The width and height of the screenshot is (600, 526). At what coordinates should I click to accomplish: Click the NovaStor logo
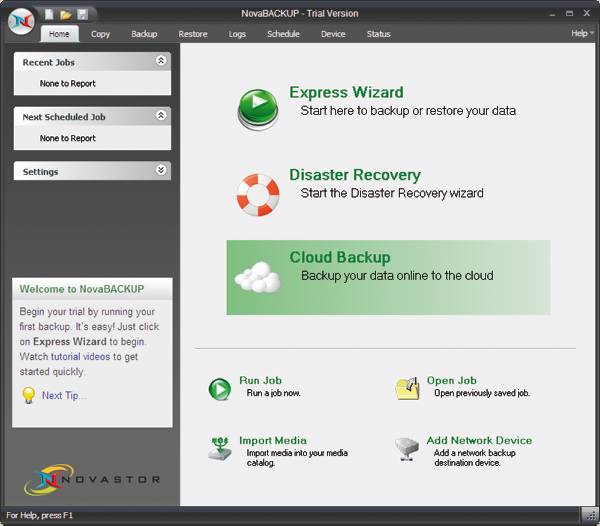(x=92, y=479)
